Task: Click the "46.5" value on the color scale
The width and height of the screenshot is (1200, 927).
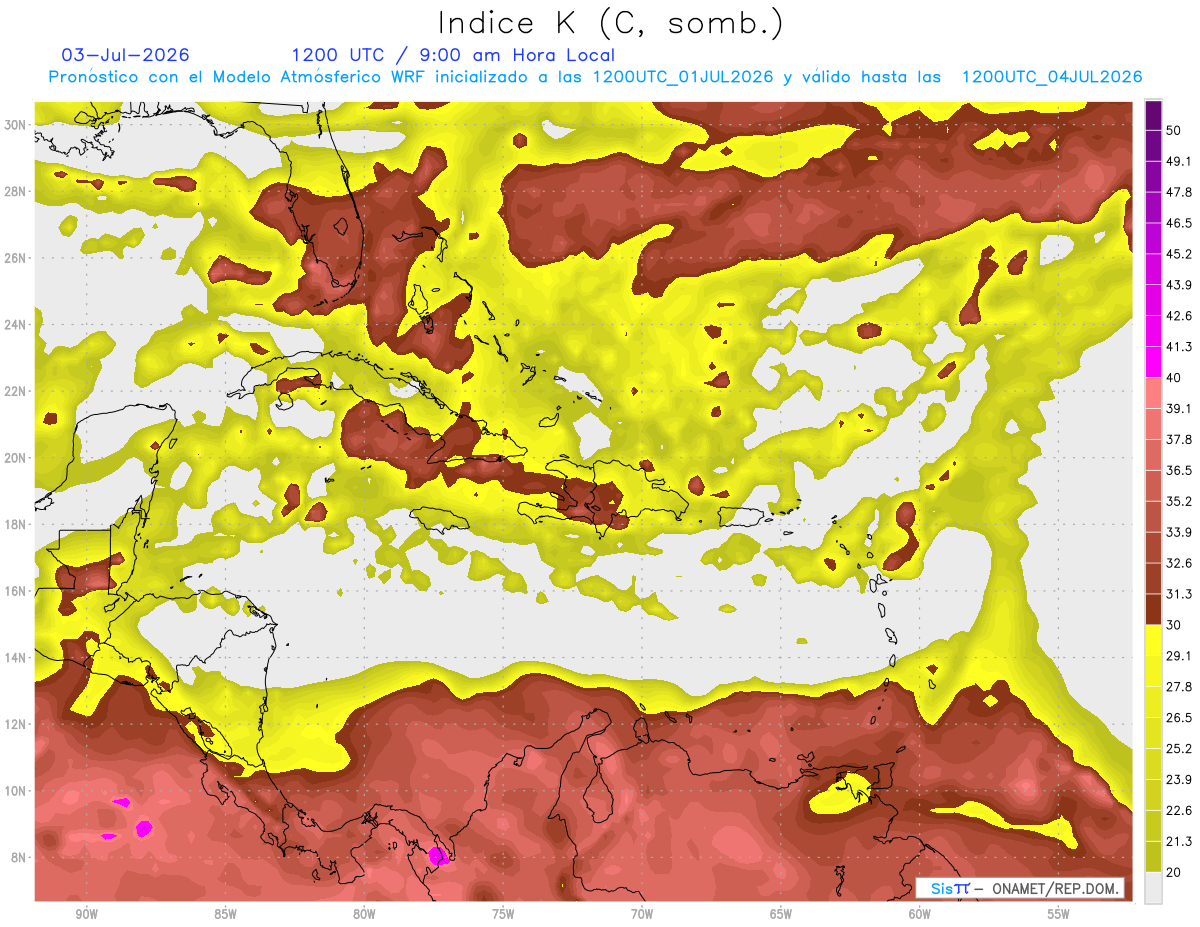Action: [x=1180, y=223]
